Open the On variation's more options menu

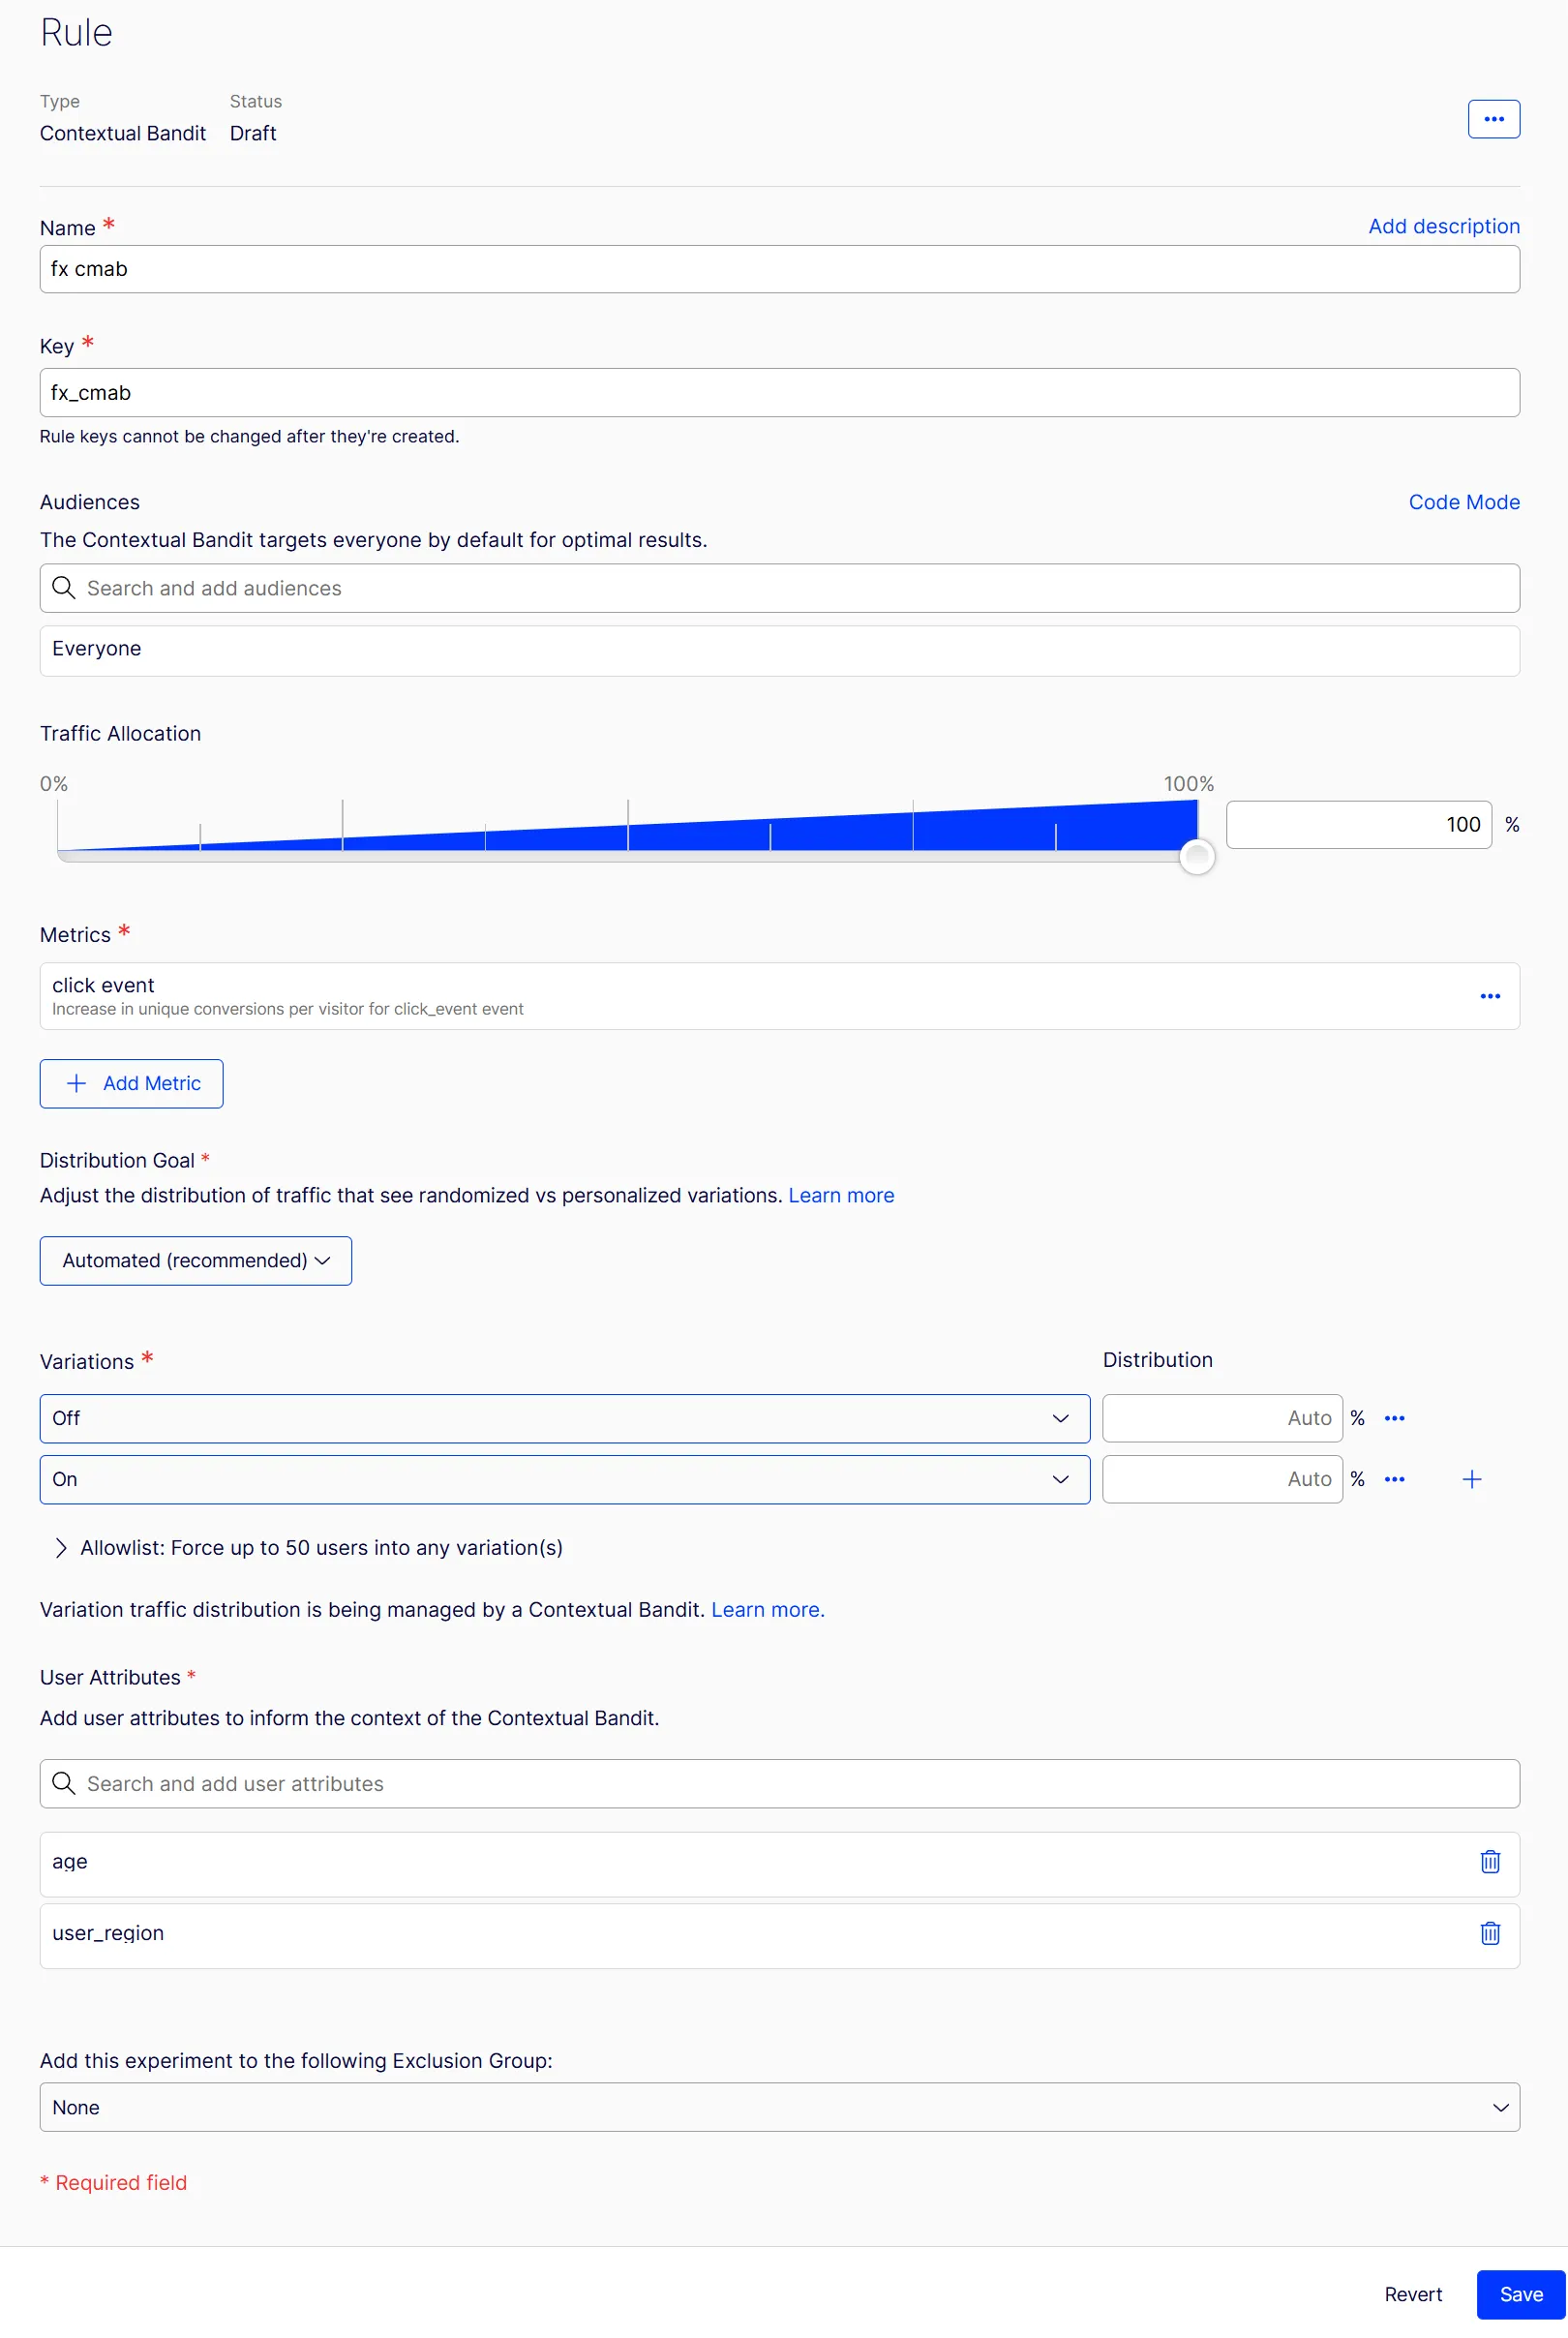pyautogui.click(x=1394, y=1479)
